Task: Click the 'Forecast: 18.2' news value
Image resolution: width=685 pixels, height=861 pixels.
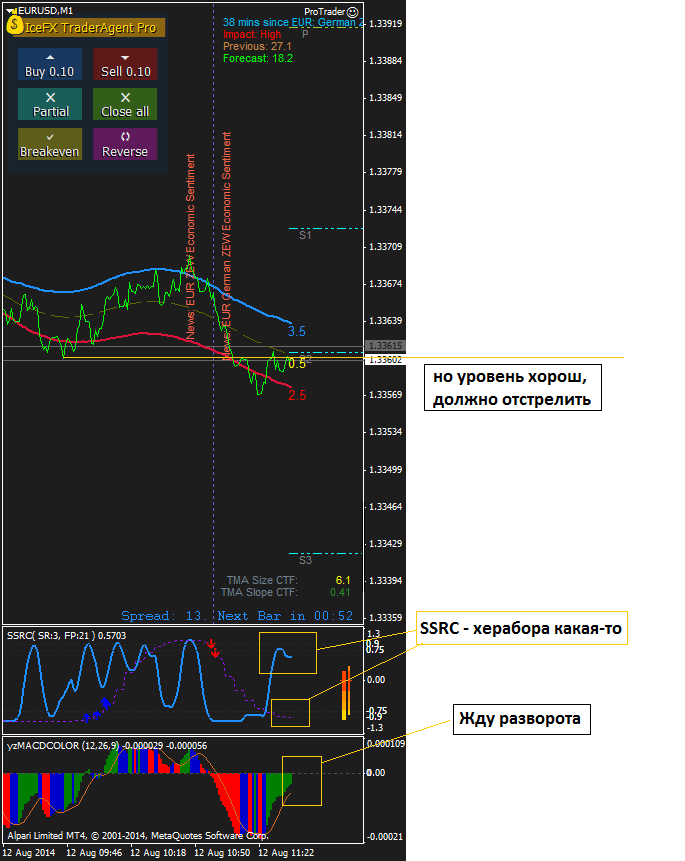Action: tap(258, 59)
